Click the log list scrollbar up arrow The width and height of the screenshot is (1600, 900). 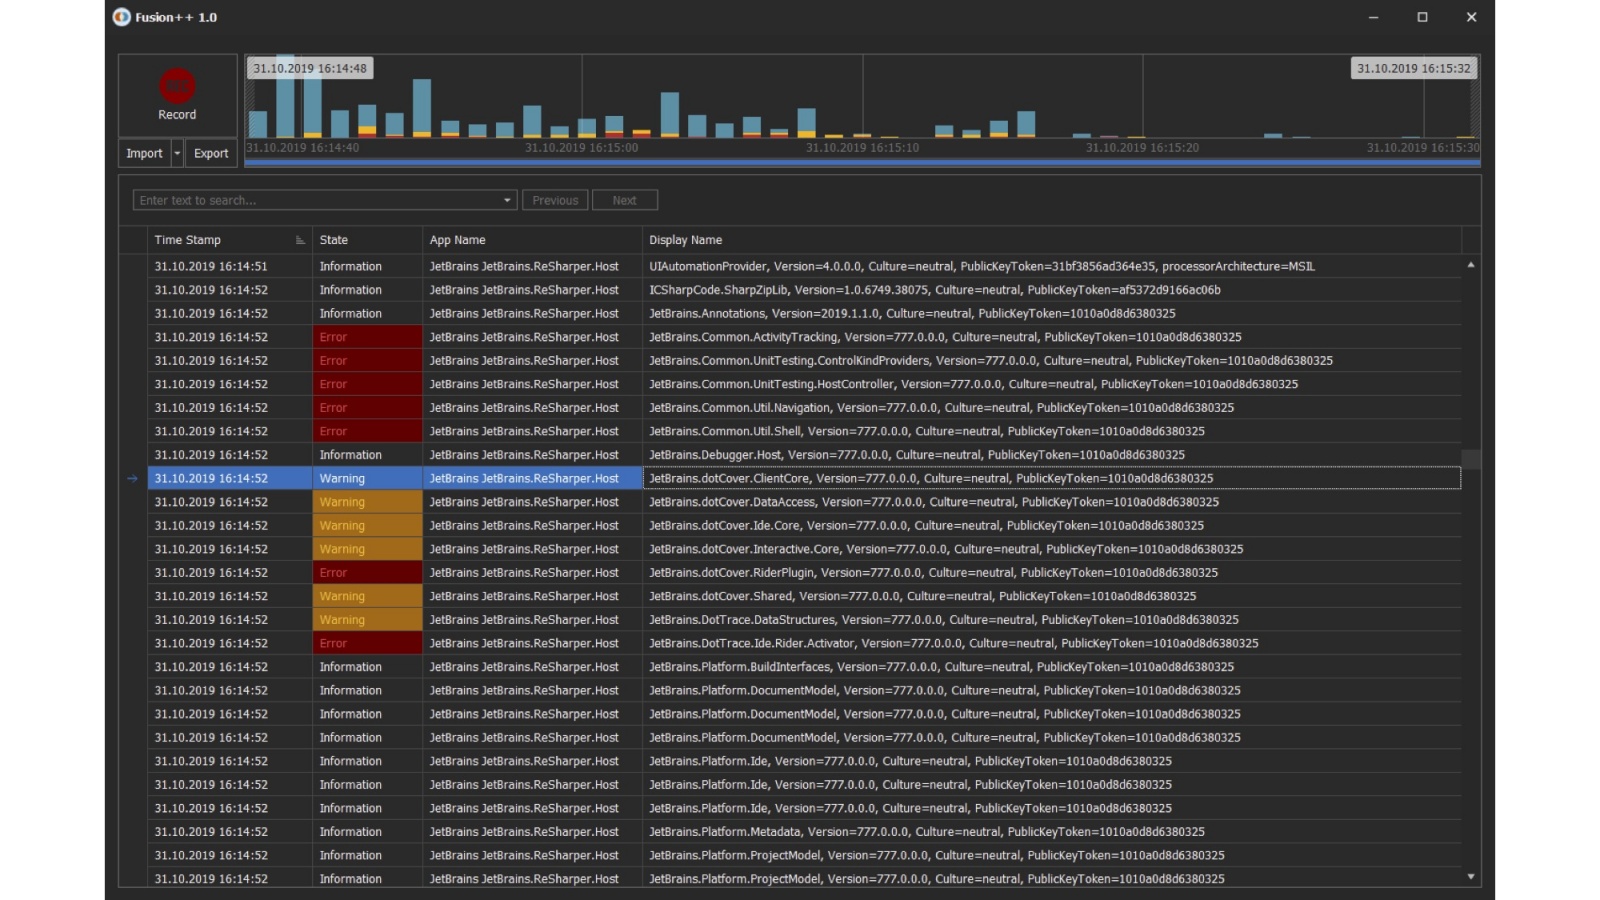coord(1471,265)
